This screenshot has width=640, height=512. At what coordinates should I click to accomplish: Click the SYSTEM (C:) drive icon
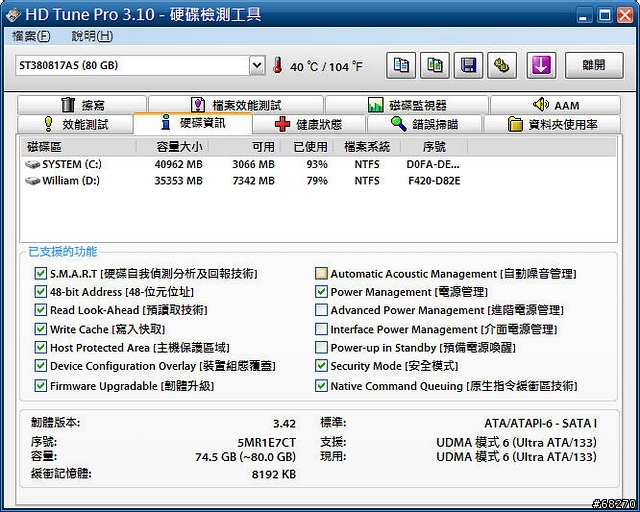coord(32,165)
